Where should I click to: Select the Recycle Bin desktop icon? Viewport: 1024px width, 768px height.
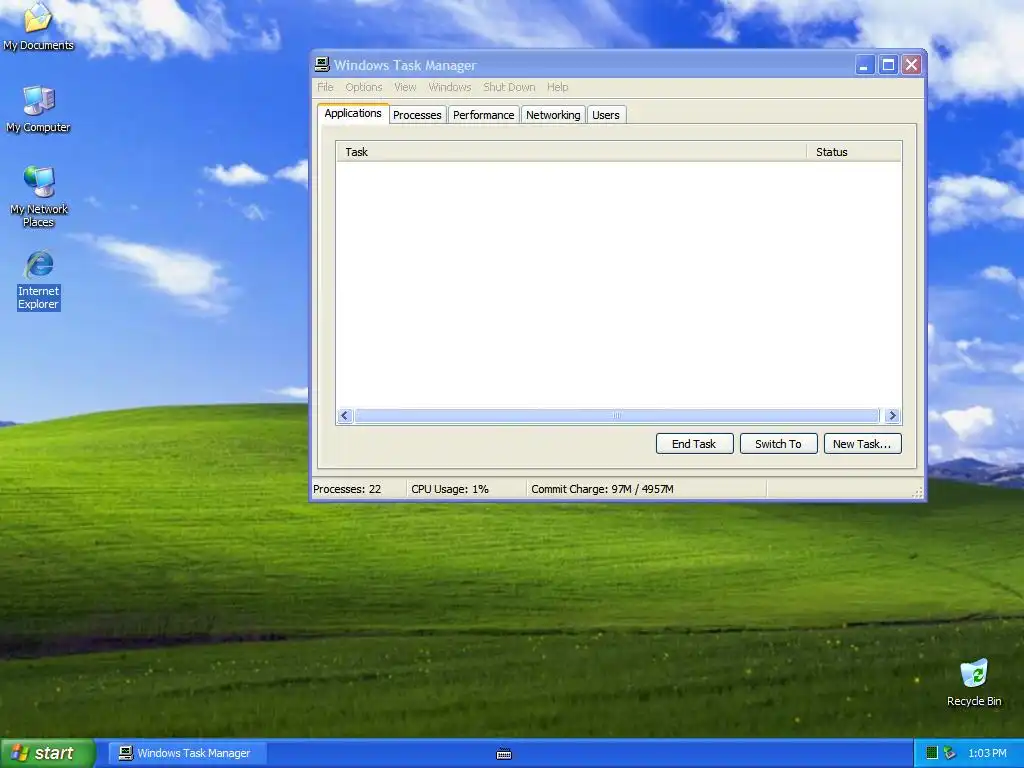pyautogui.click(x=974, y=682)
